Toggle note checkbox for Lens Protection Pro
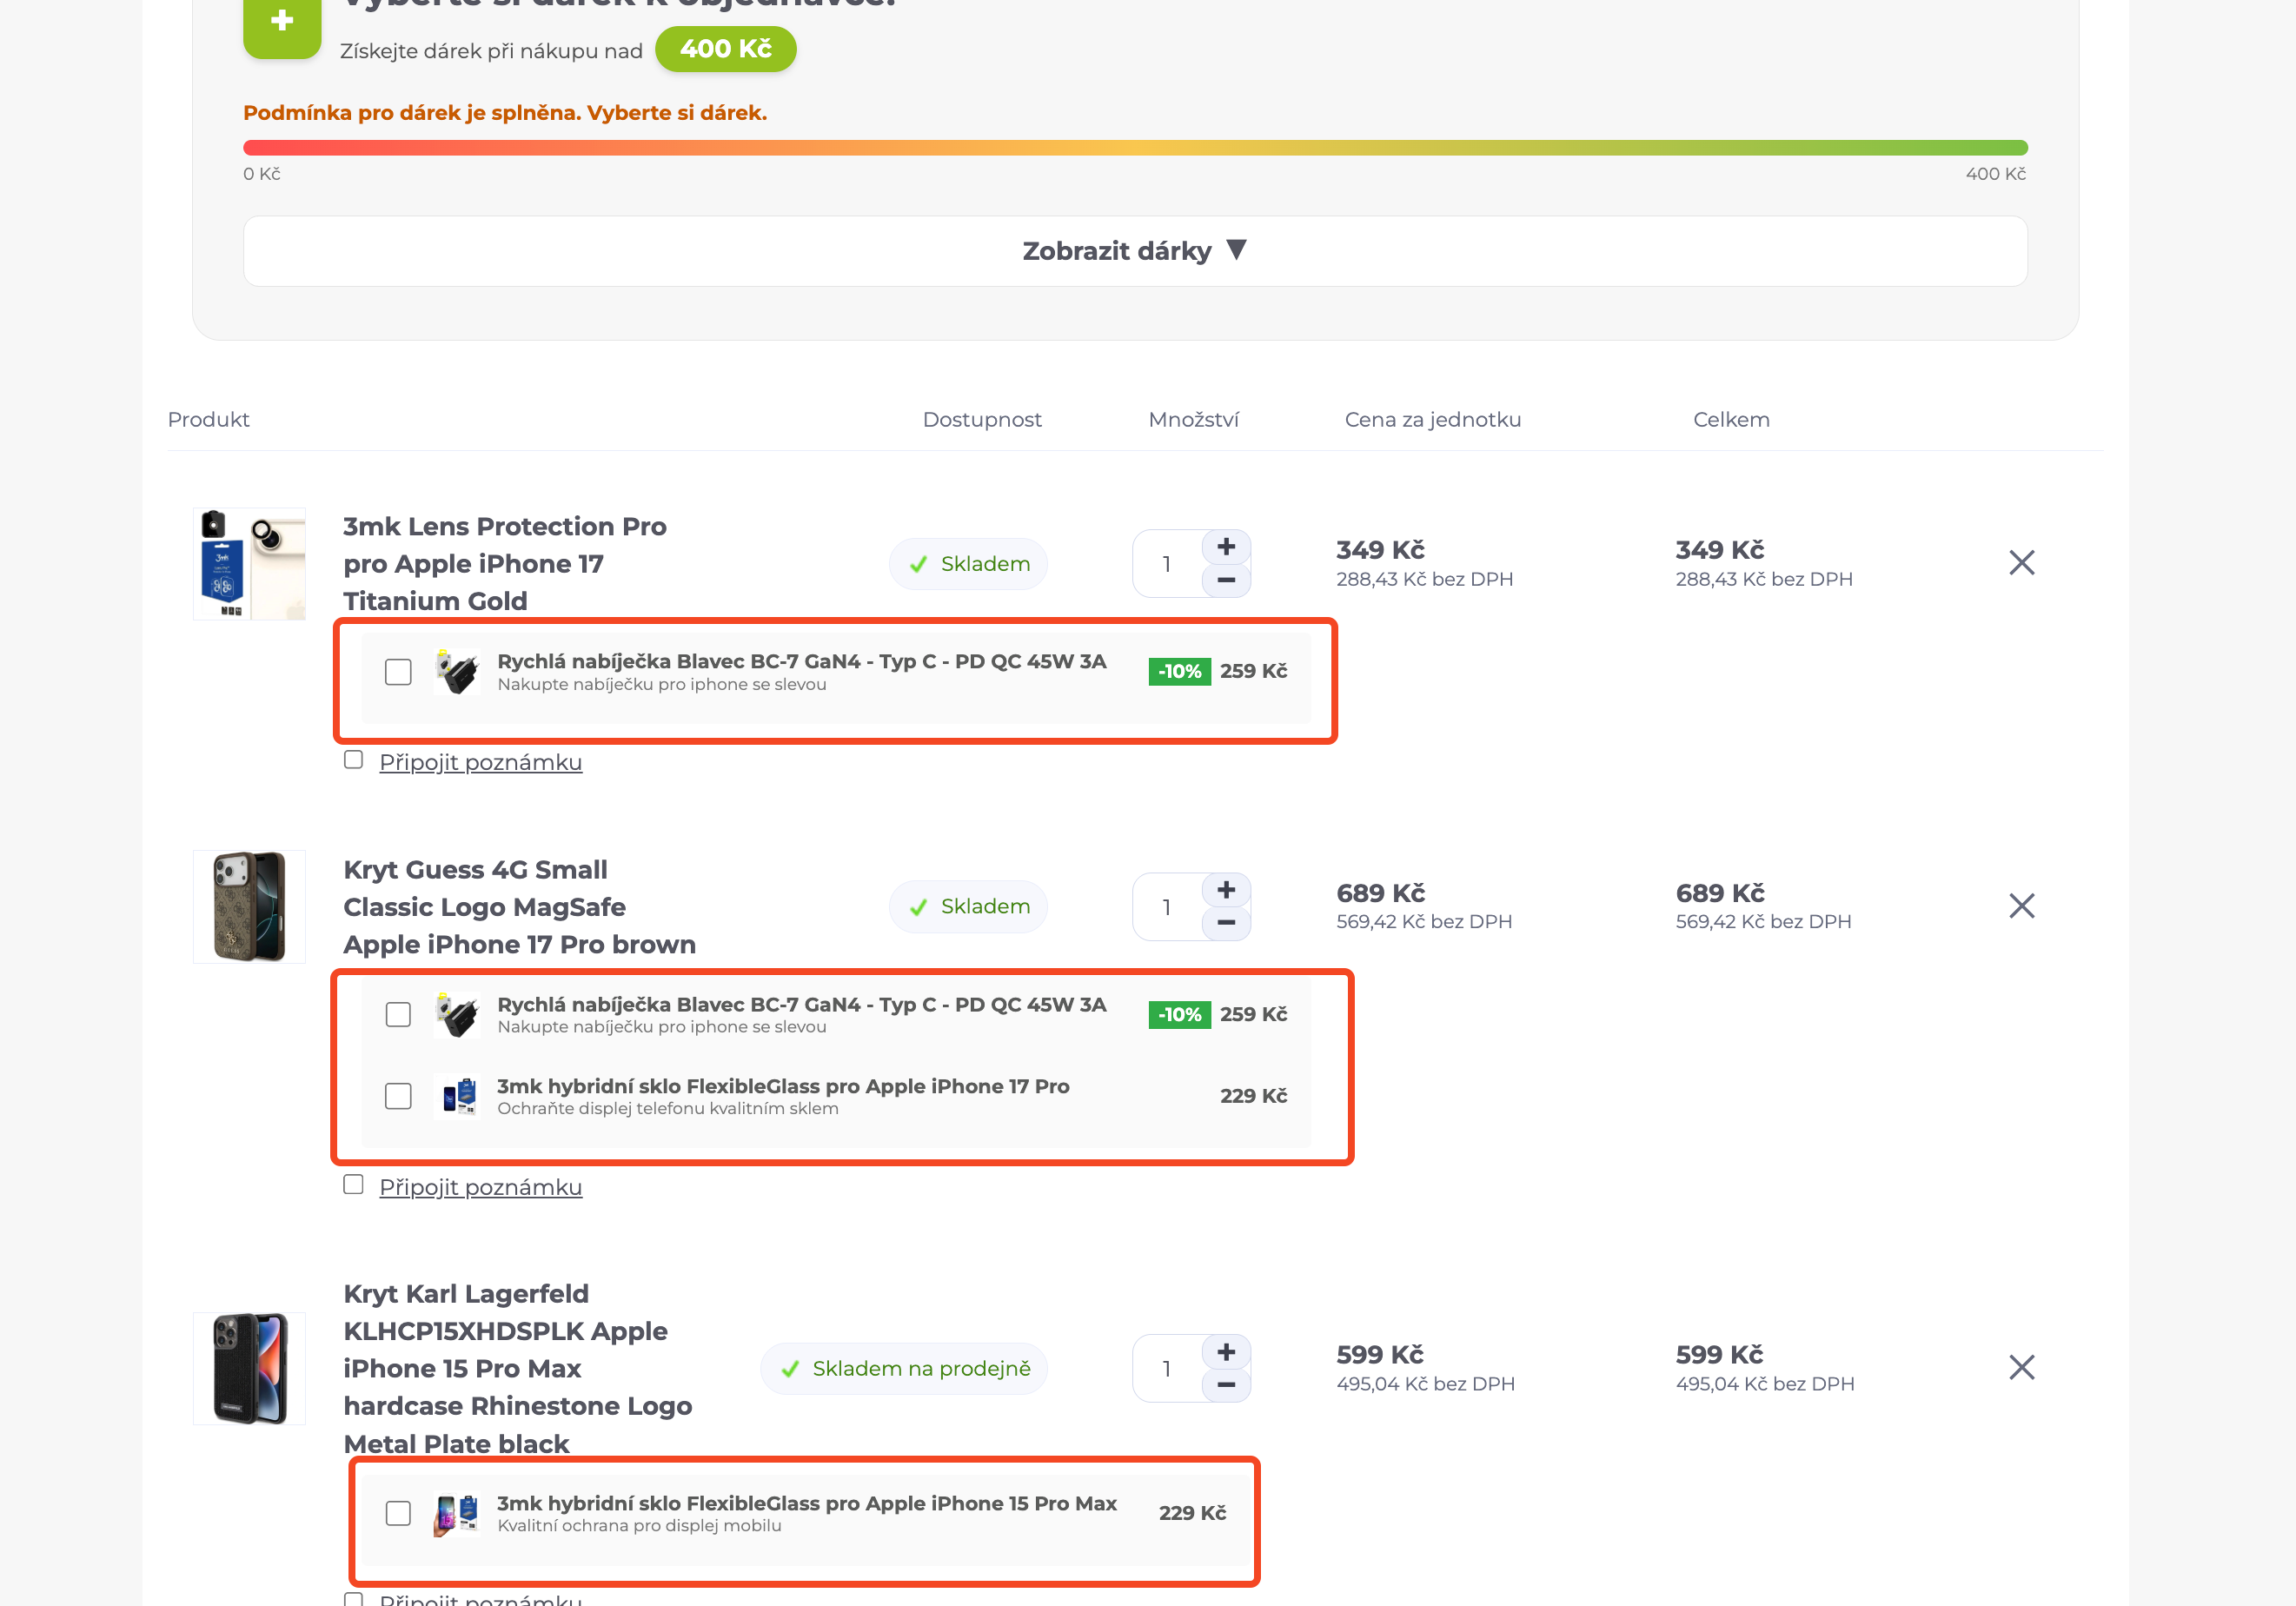This screenshot has width=2296, height=1606. pos(353,760)
